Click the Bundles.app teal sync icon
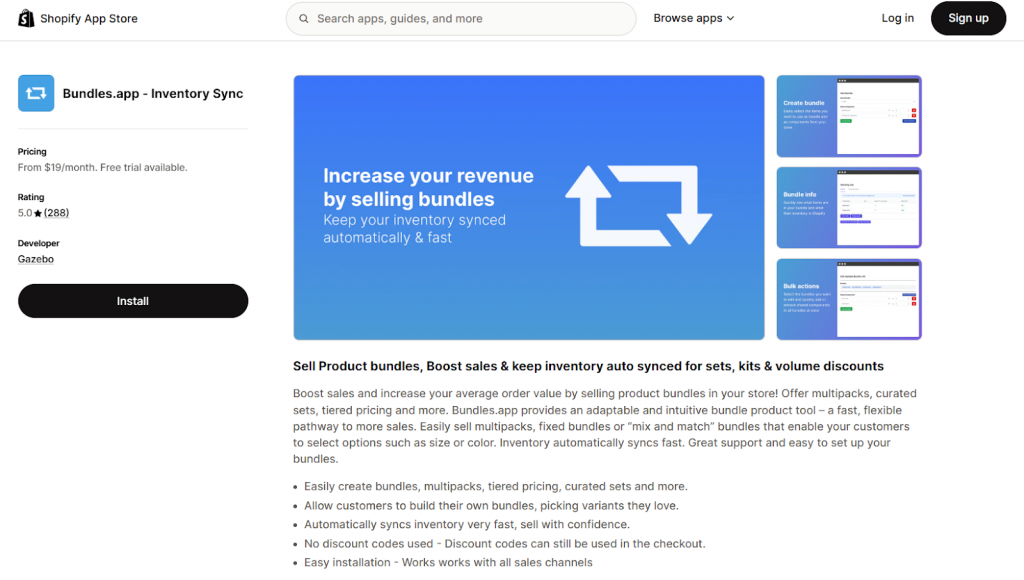 (36, 93)
